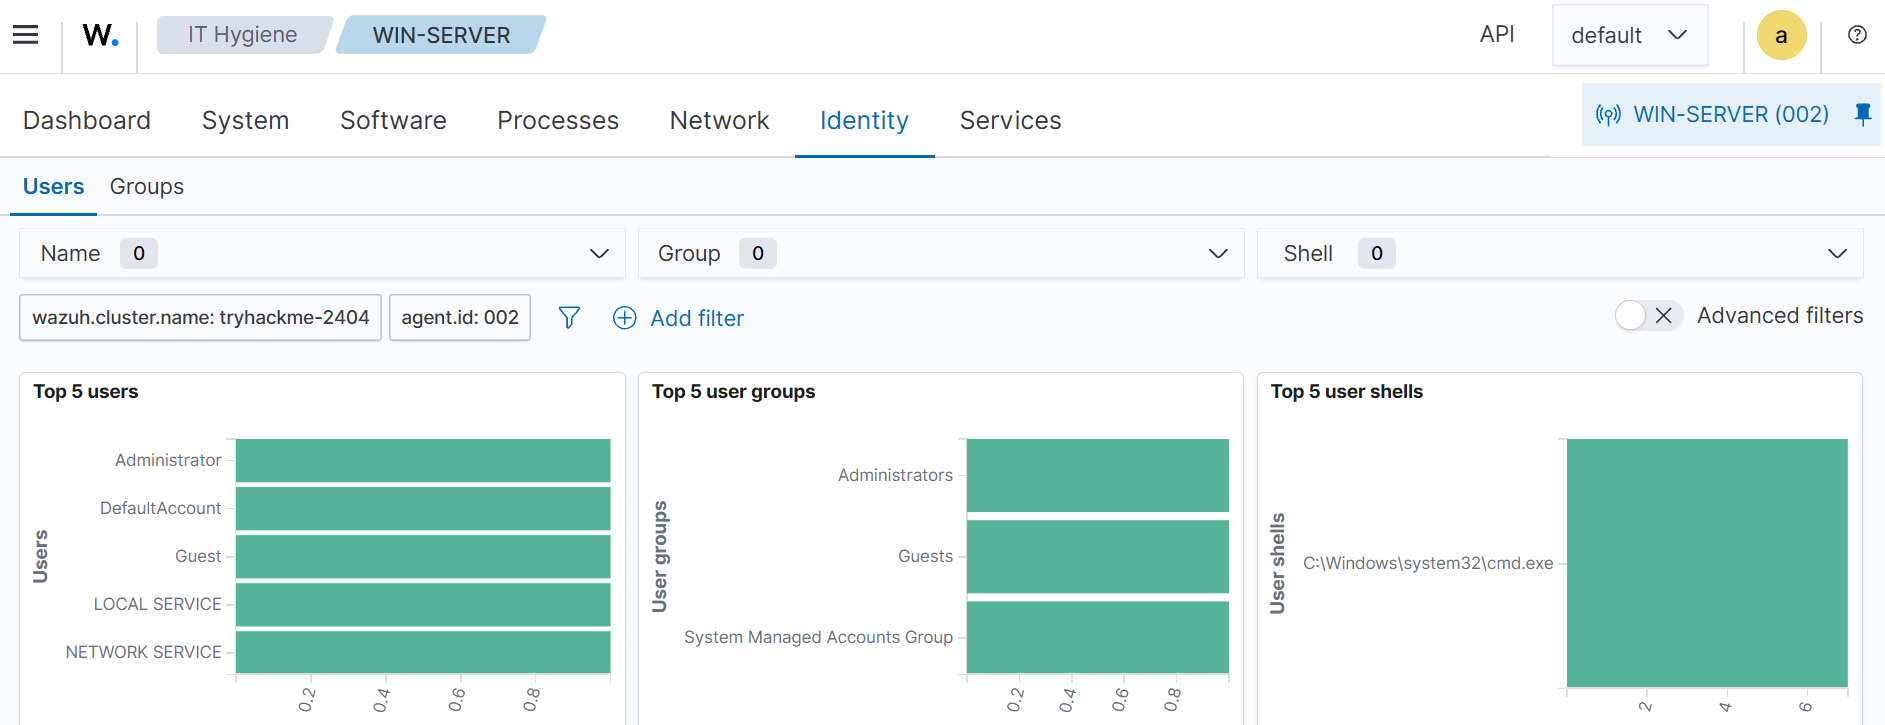Viewport: 1885px width, 725px height.
Task: Click the agent.id: 002 filter pill
Action: point(460,317)
